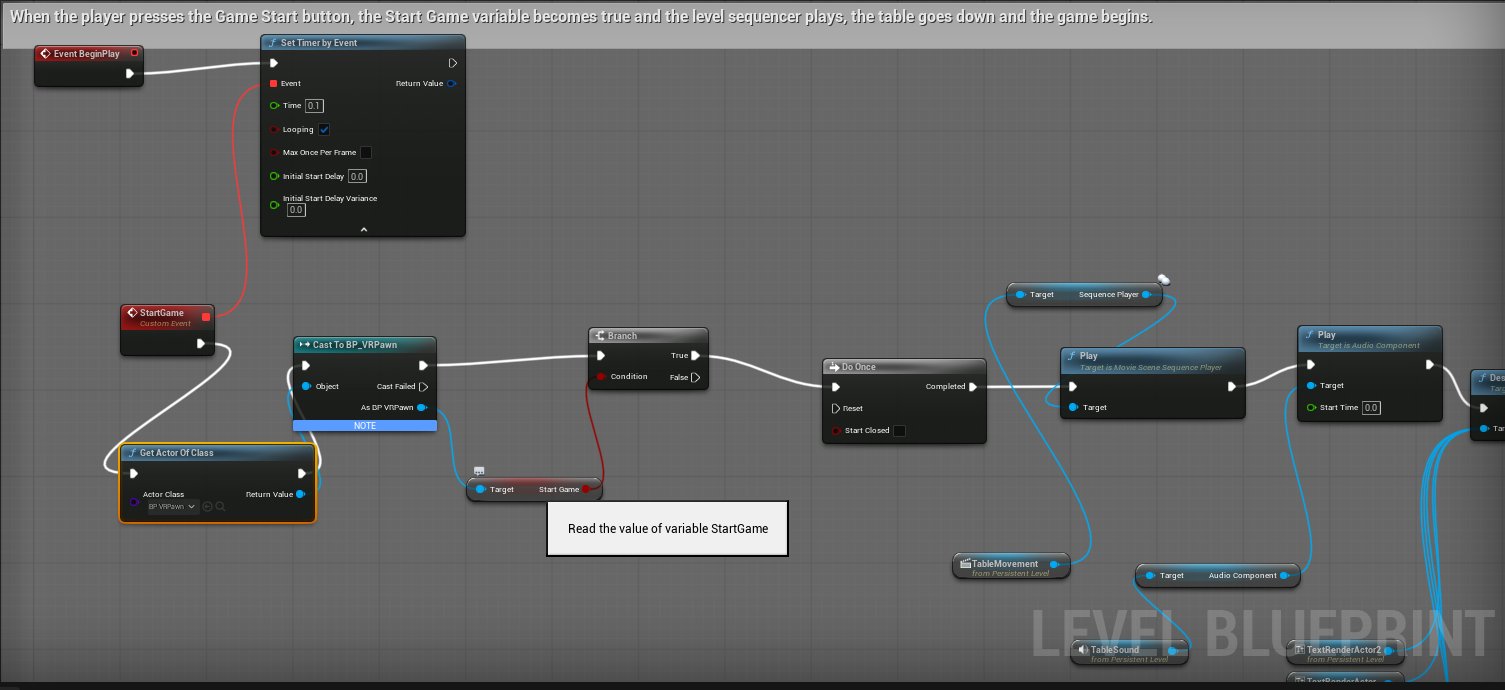Click Do Once's top exec input pin
This screenshot has height=690, width=1505.
836,387
